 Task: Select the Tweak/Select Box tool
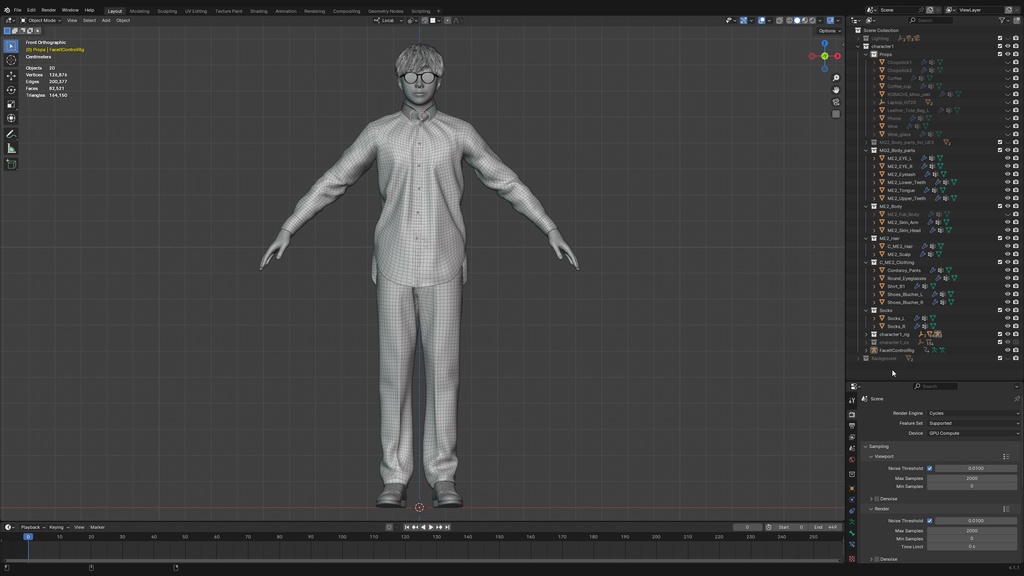point(11,47)
